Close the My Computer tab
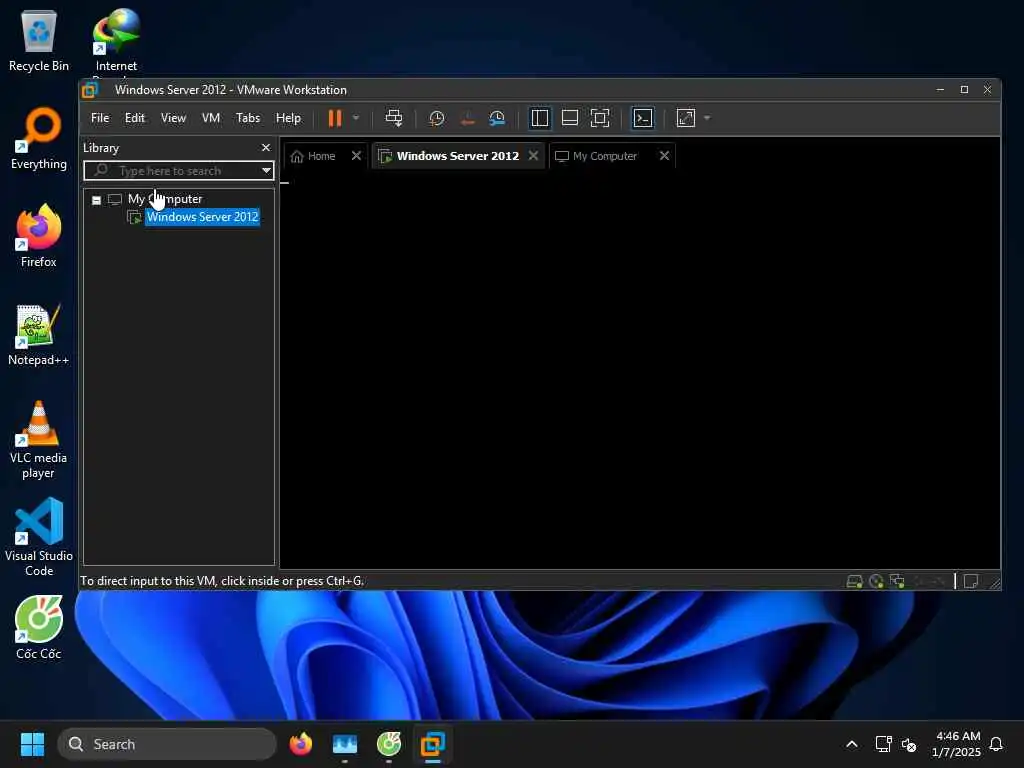This screenshot has width=1024, height=768. (664, 155)
